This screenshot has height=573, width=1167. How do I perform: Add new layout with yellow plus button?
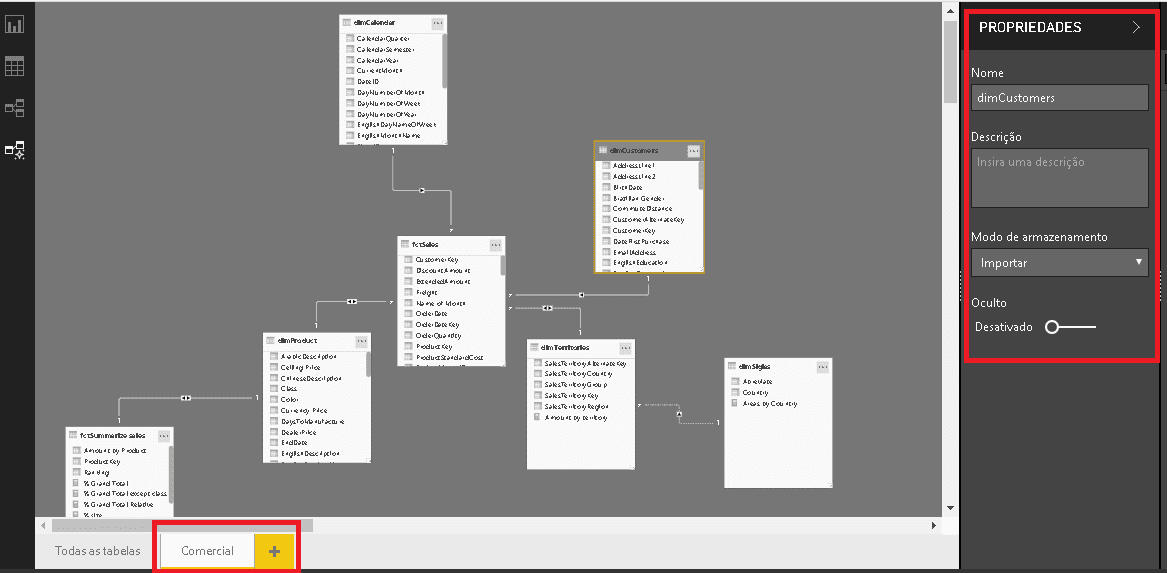(274, 551)
